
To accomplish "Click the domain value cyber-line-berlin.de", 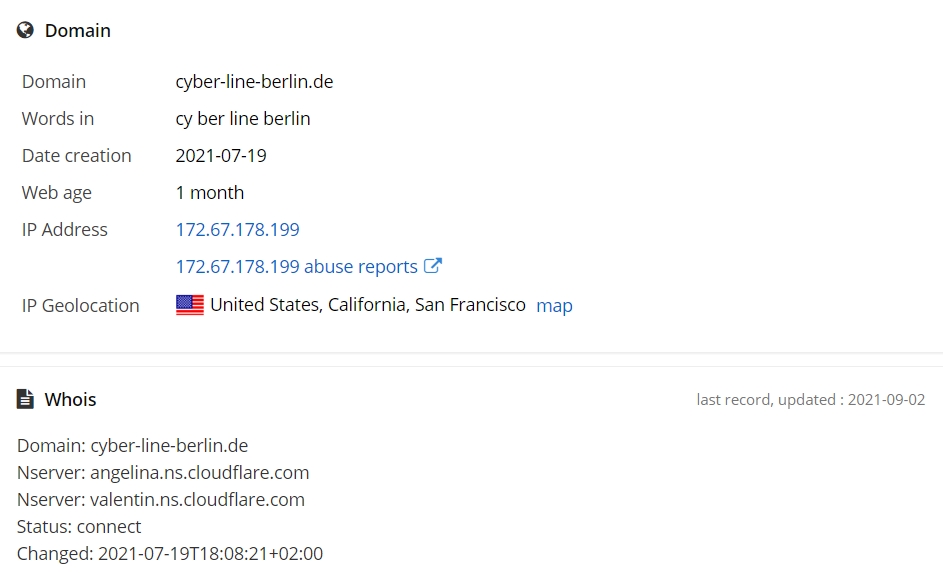I will [x=254, y=82].
